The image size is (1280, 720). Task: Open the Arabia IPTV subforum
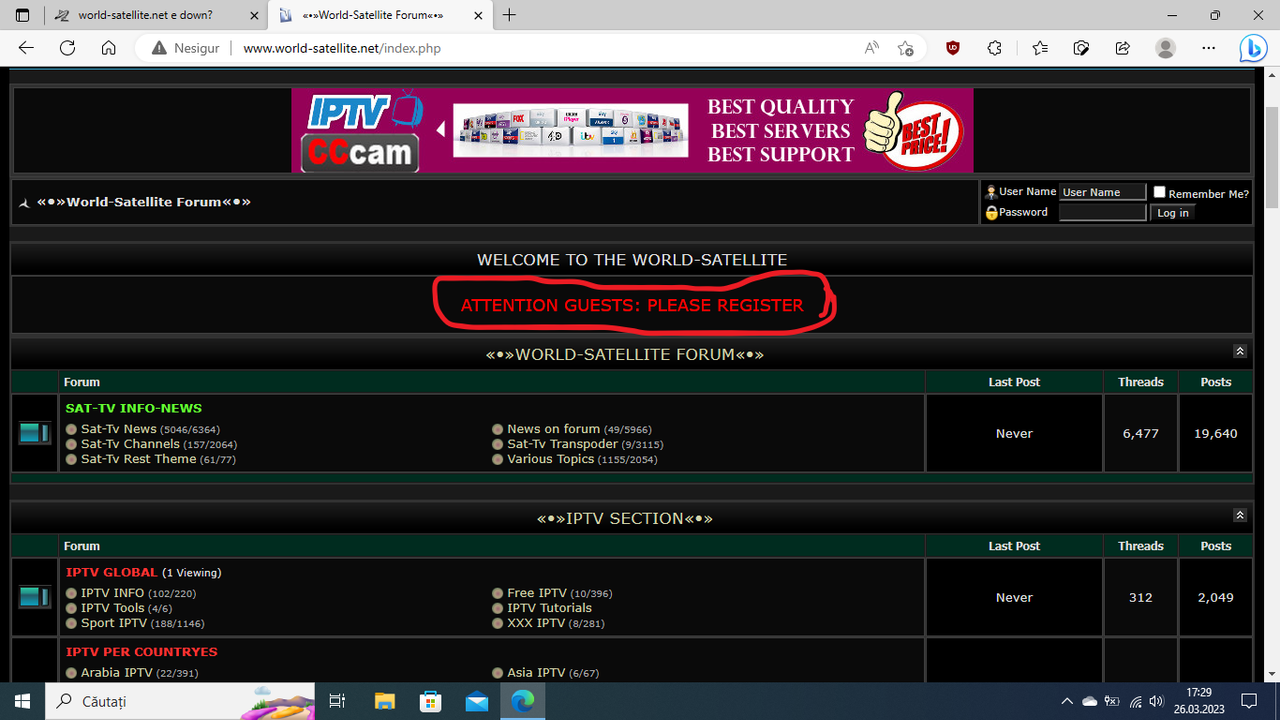click(x=117, y=673)
